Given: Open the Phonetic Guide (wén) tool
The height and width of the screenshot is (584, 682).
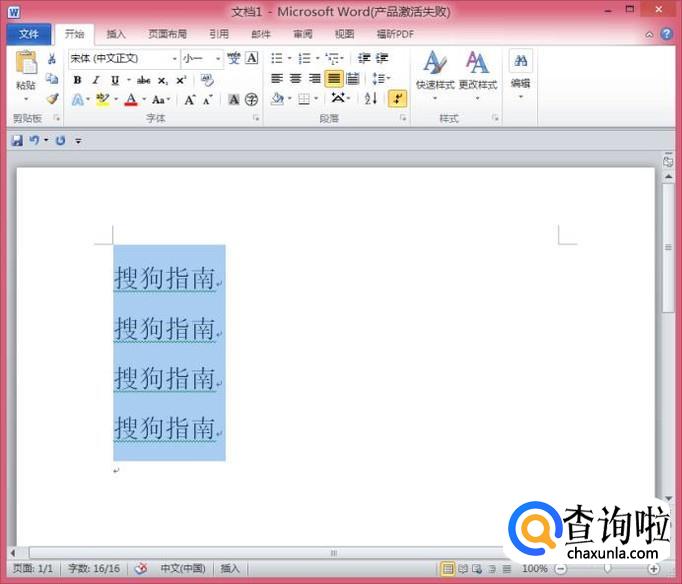Looking at the screenshot, I should click(x=234, y=58).
